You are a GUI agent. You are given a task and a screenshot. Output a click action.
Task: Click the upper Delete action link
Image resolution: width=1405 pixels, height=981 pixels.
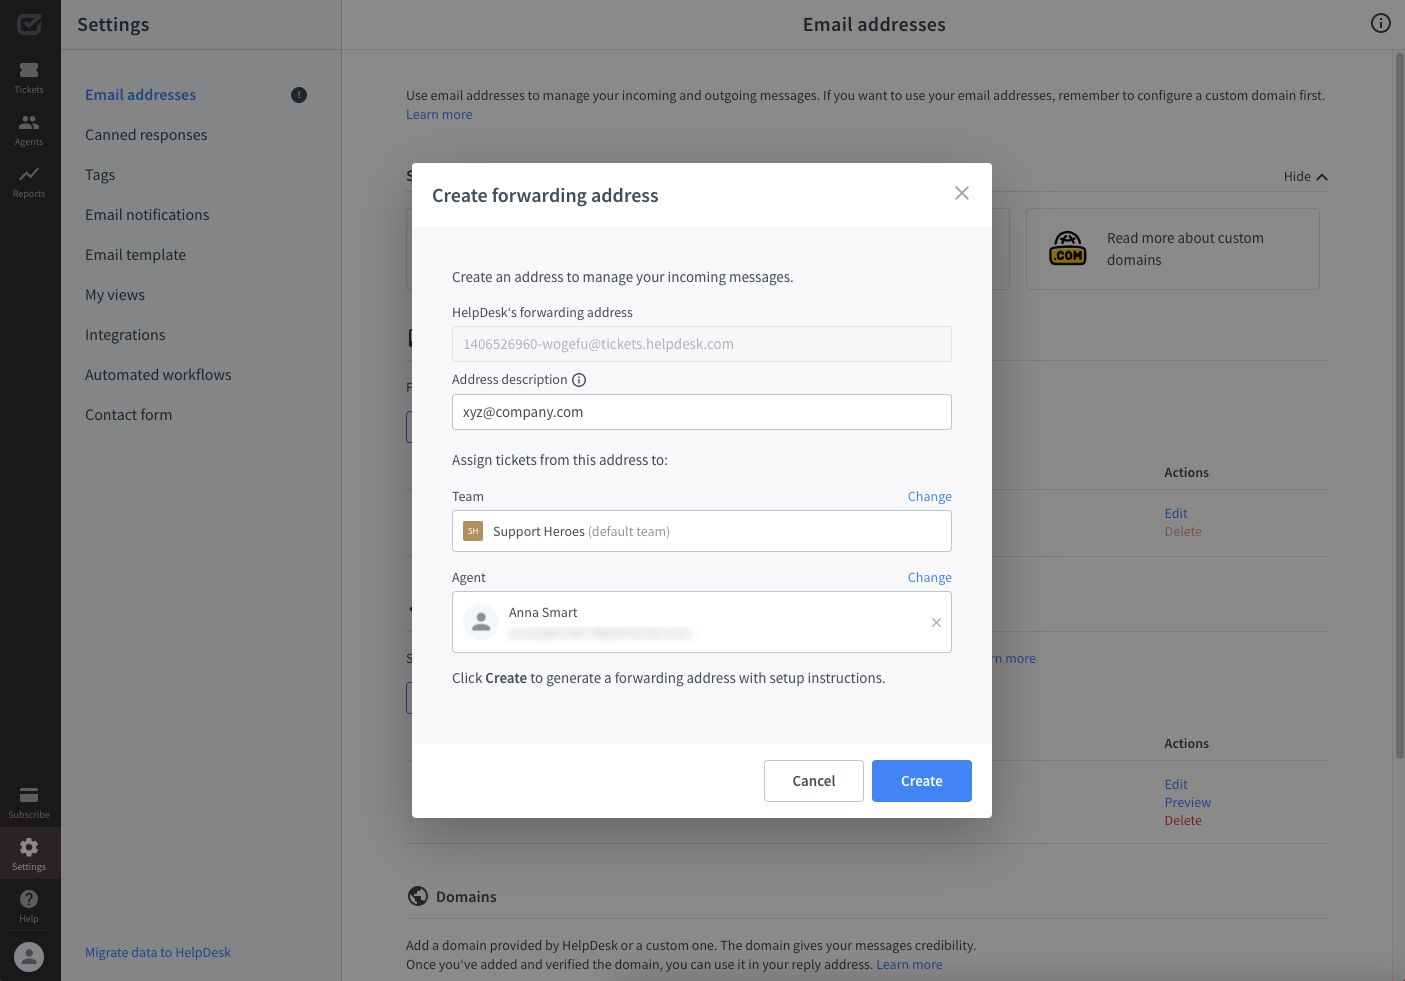(x=1183, y=531)
